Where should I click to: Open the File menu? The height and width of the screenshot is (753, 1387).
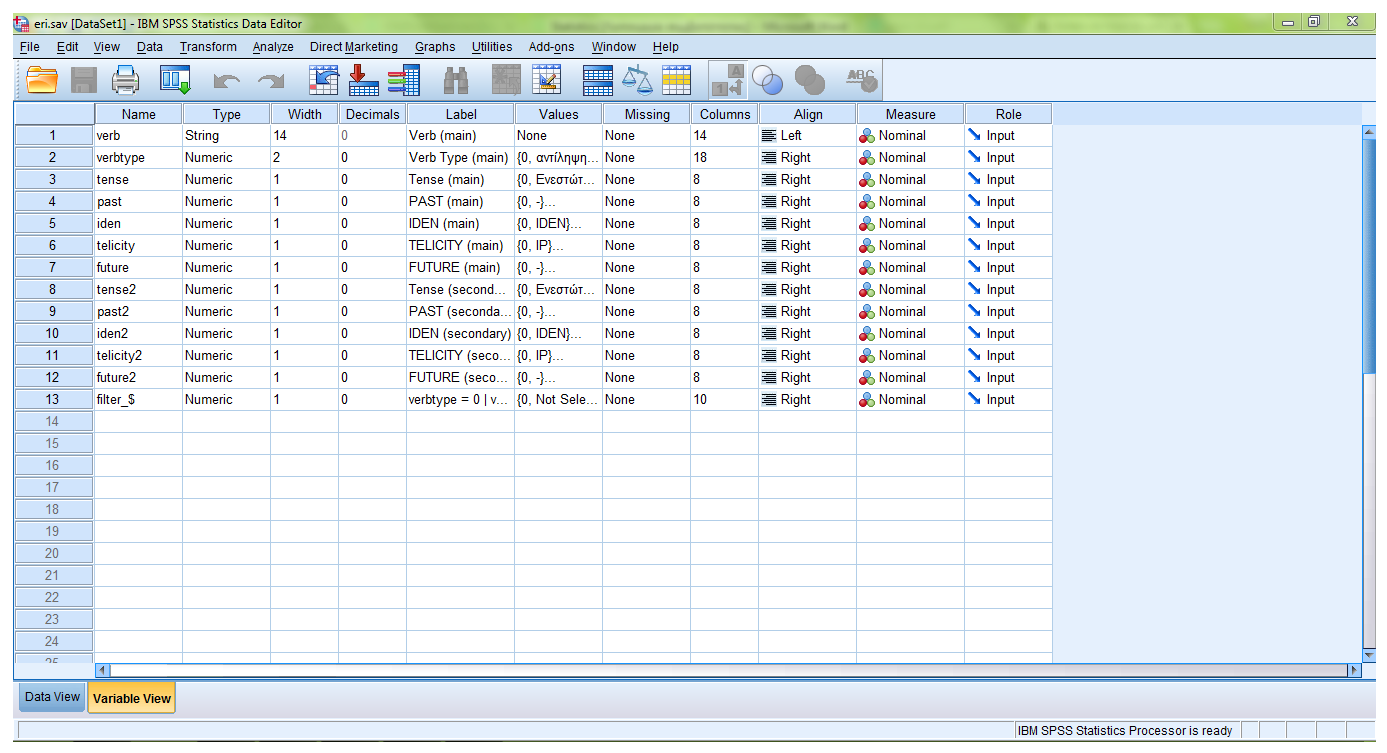click(x=29, y=47)
